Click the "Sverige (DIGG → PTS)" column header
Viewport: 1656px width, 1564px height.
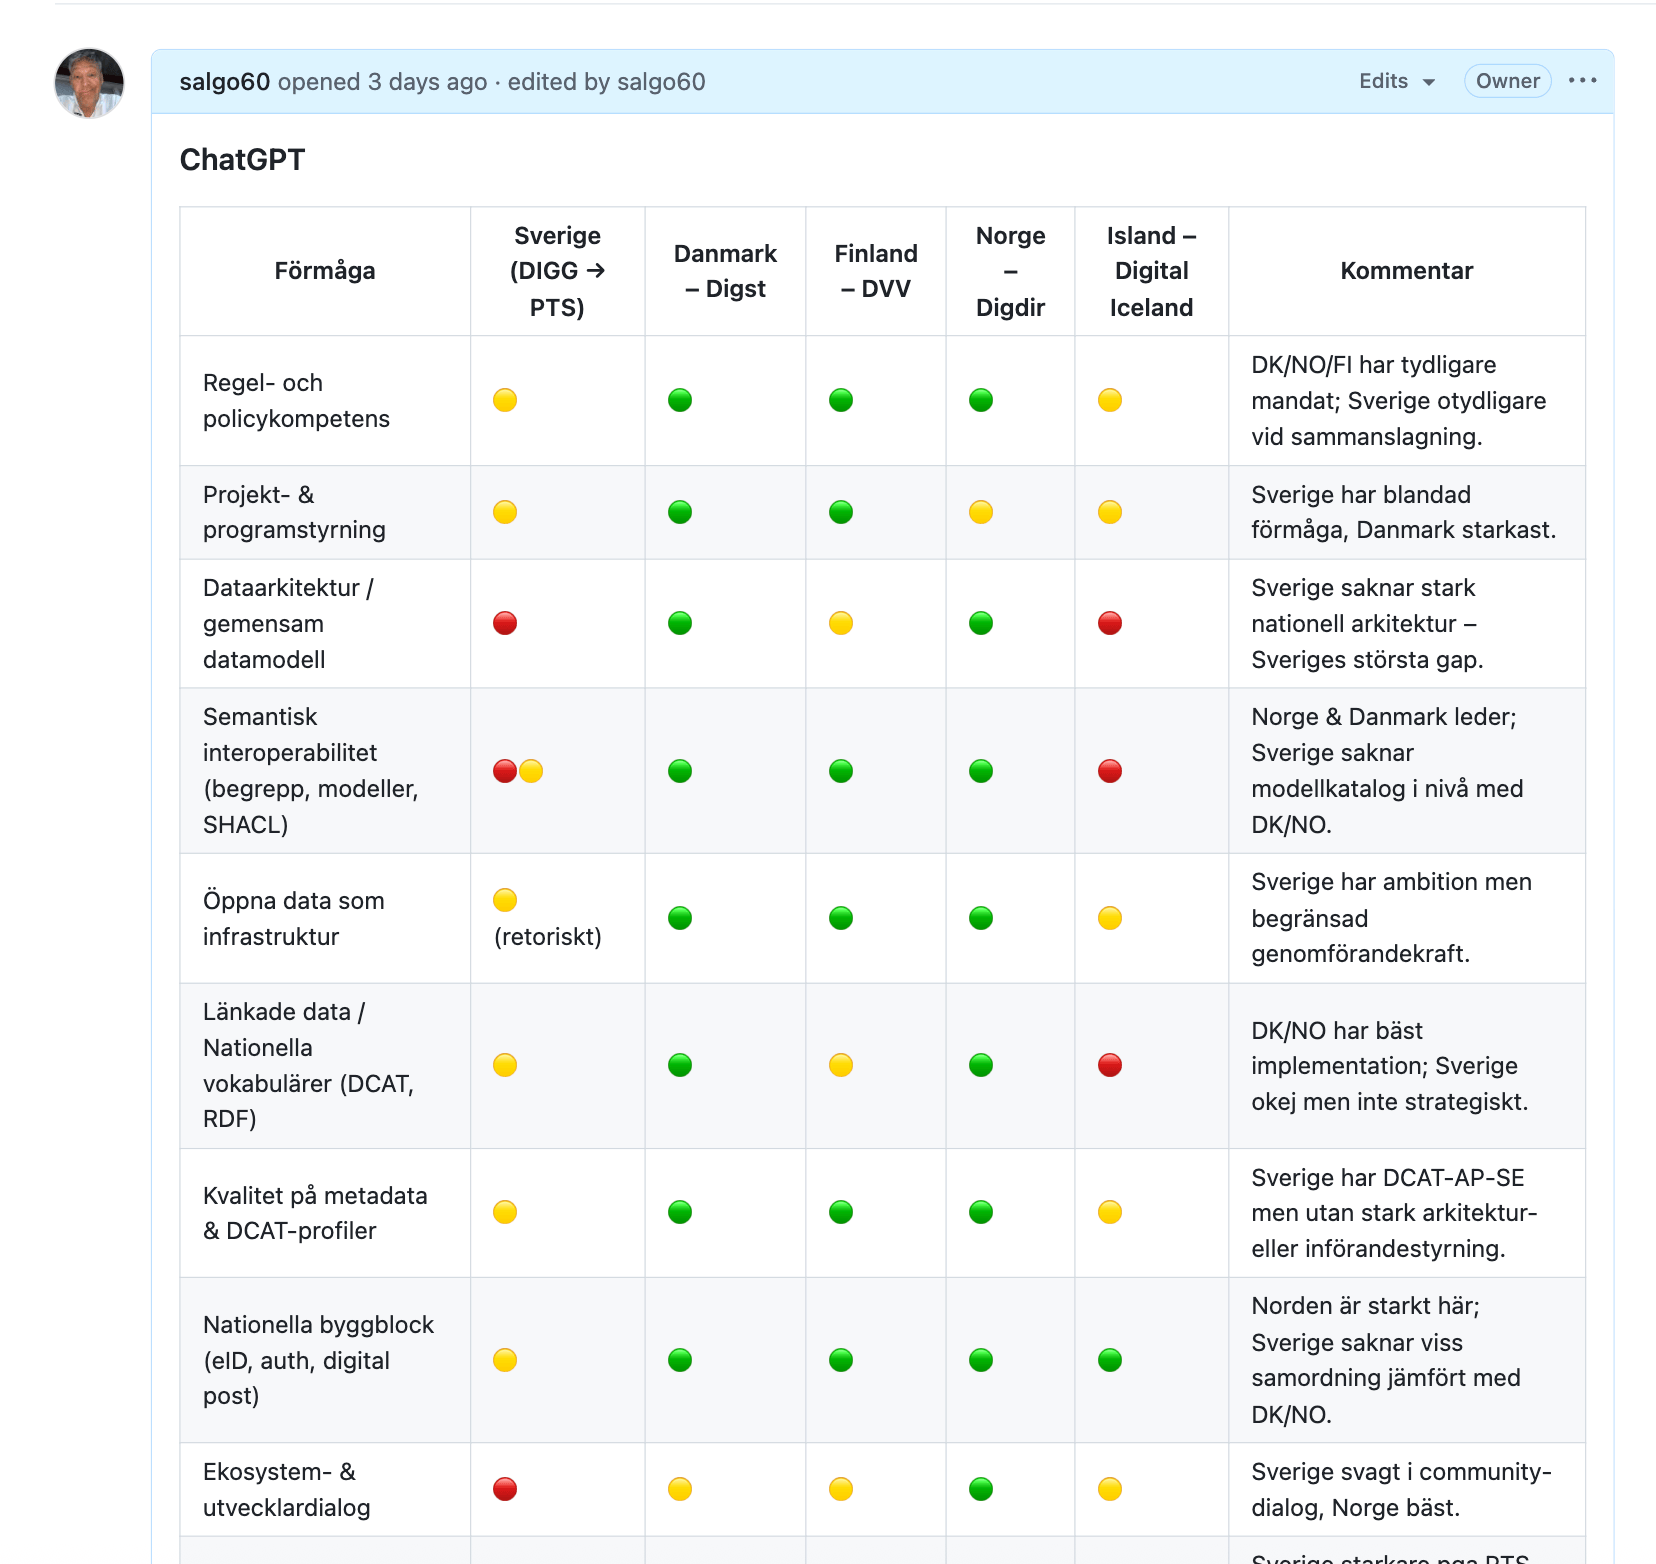[557, 271]
